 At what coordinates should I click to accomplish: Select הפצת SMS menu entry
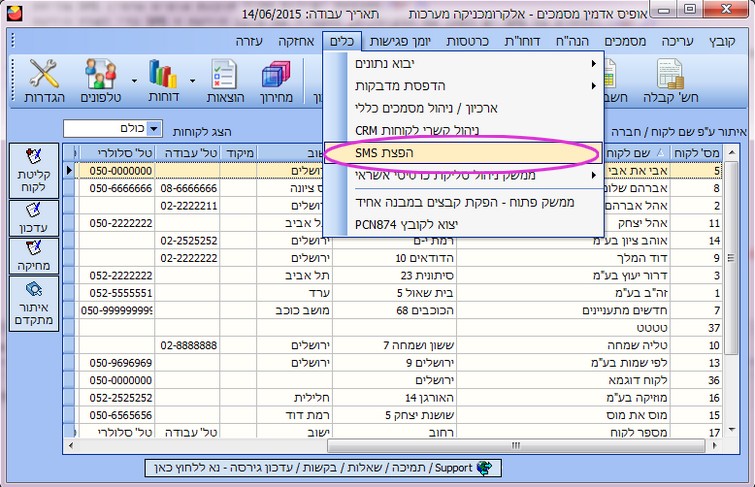coord(463,153)
